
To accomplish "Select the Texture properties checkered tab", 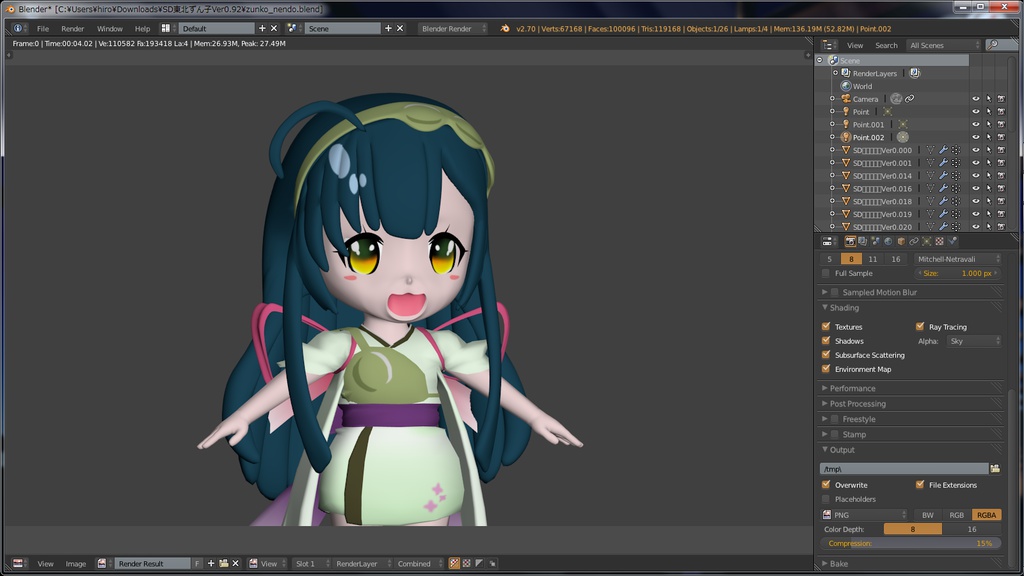I will coord(939,241).
